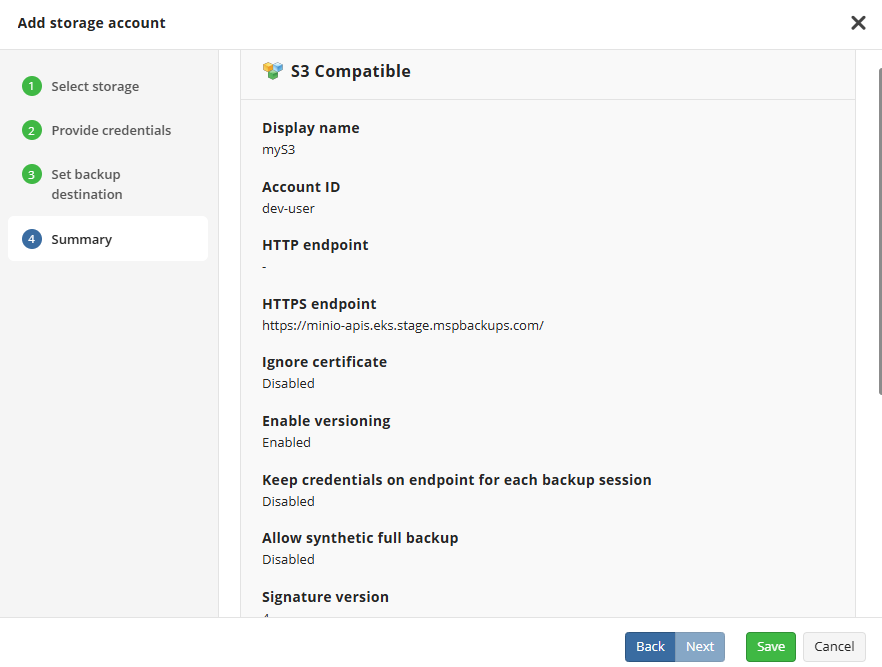Click the step 1 green circle icon
This screenshot has height=667, width=882.
pos(32,86)
